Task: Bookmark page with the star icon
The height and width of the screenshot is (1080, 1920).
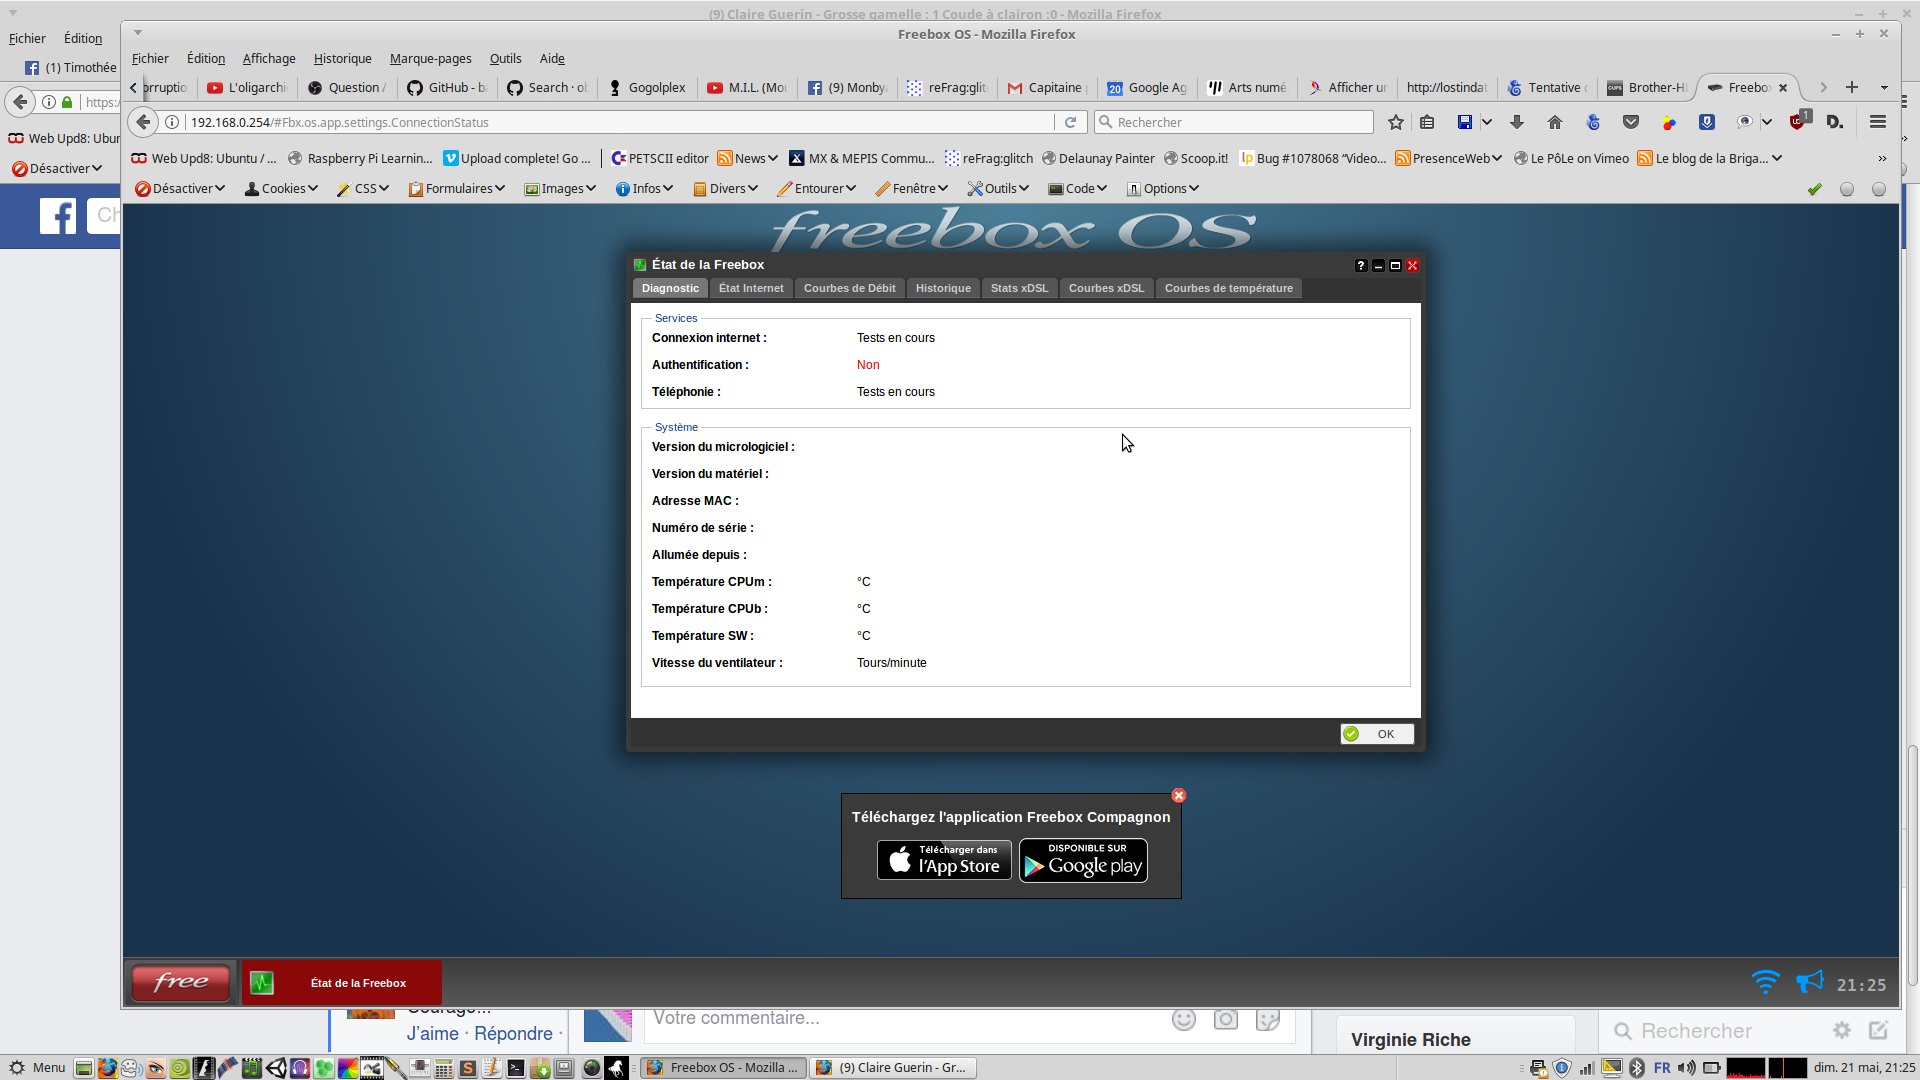Action: [1396, 122]
